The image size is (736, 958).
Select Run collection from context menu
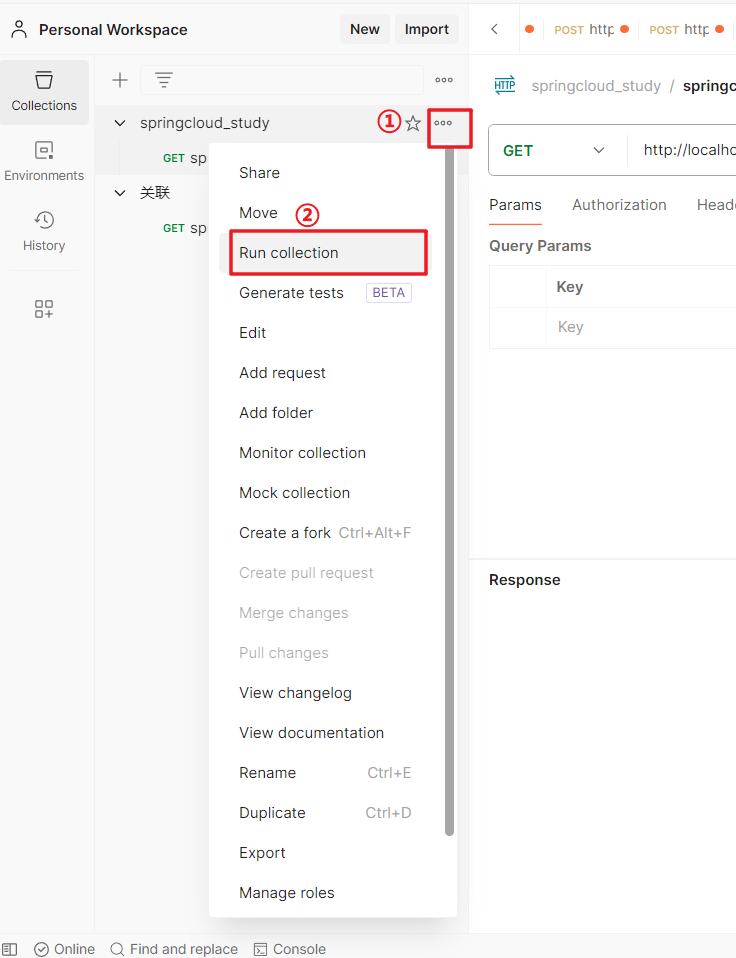tap(289, 253)
